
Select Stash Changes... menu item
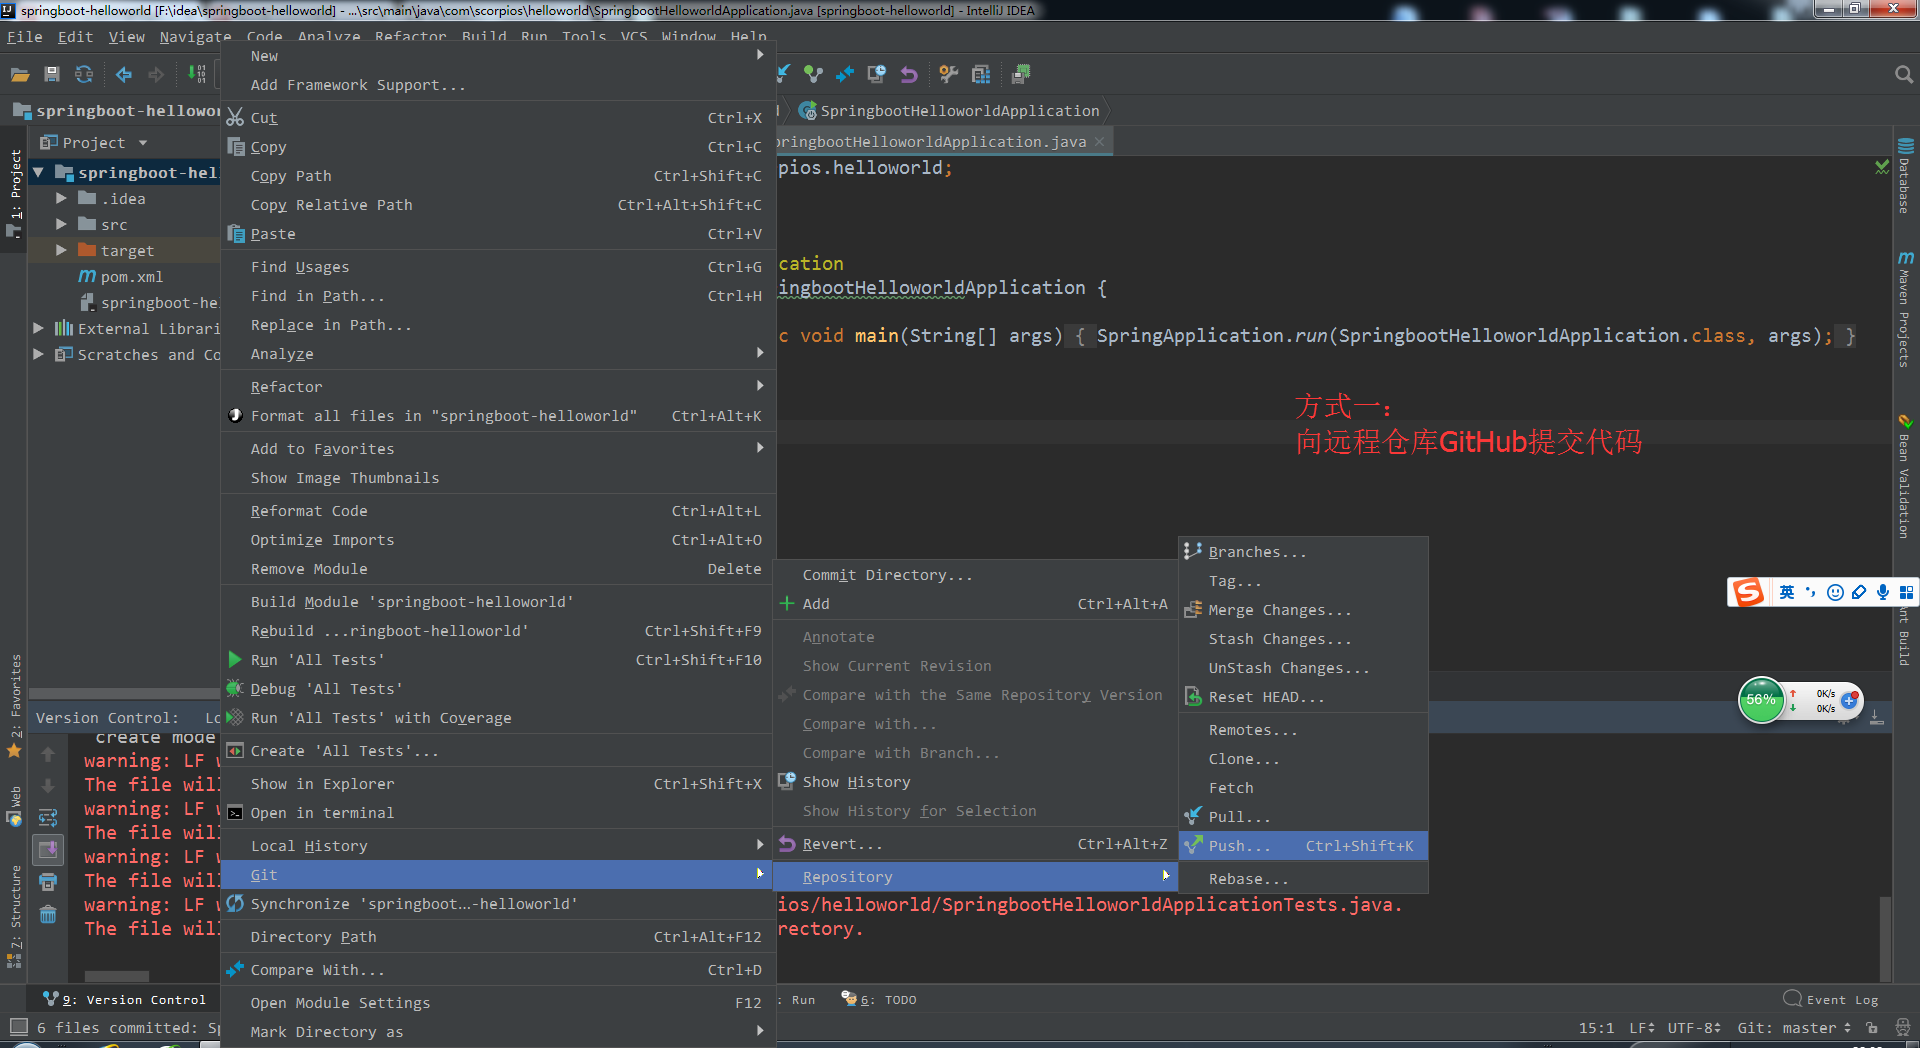1303,639
